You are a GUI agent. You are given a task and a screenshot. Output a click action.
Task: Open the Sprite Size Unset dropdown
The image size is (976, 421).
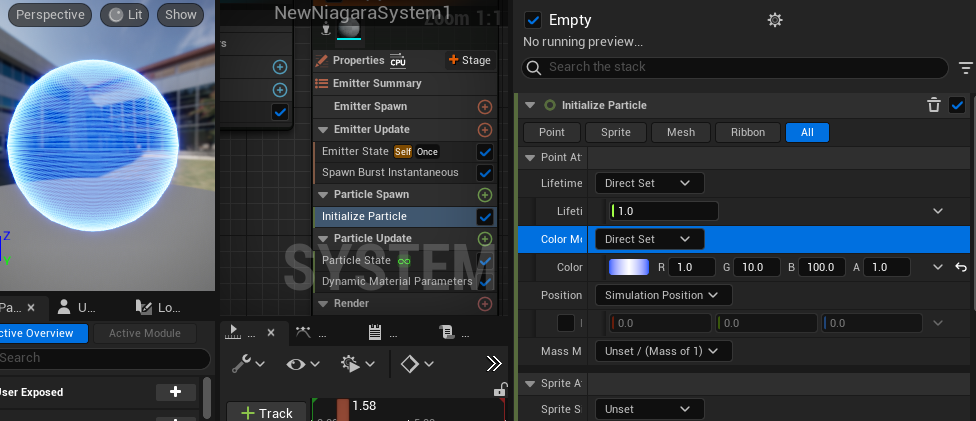[650, 409]
